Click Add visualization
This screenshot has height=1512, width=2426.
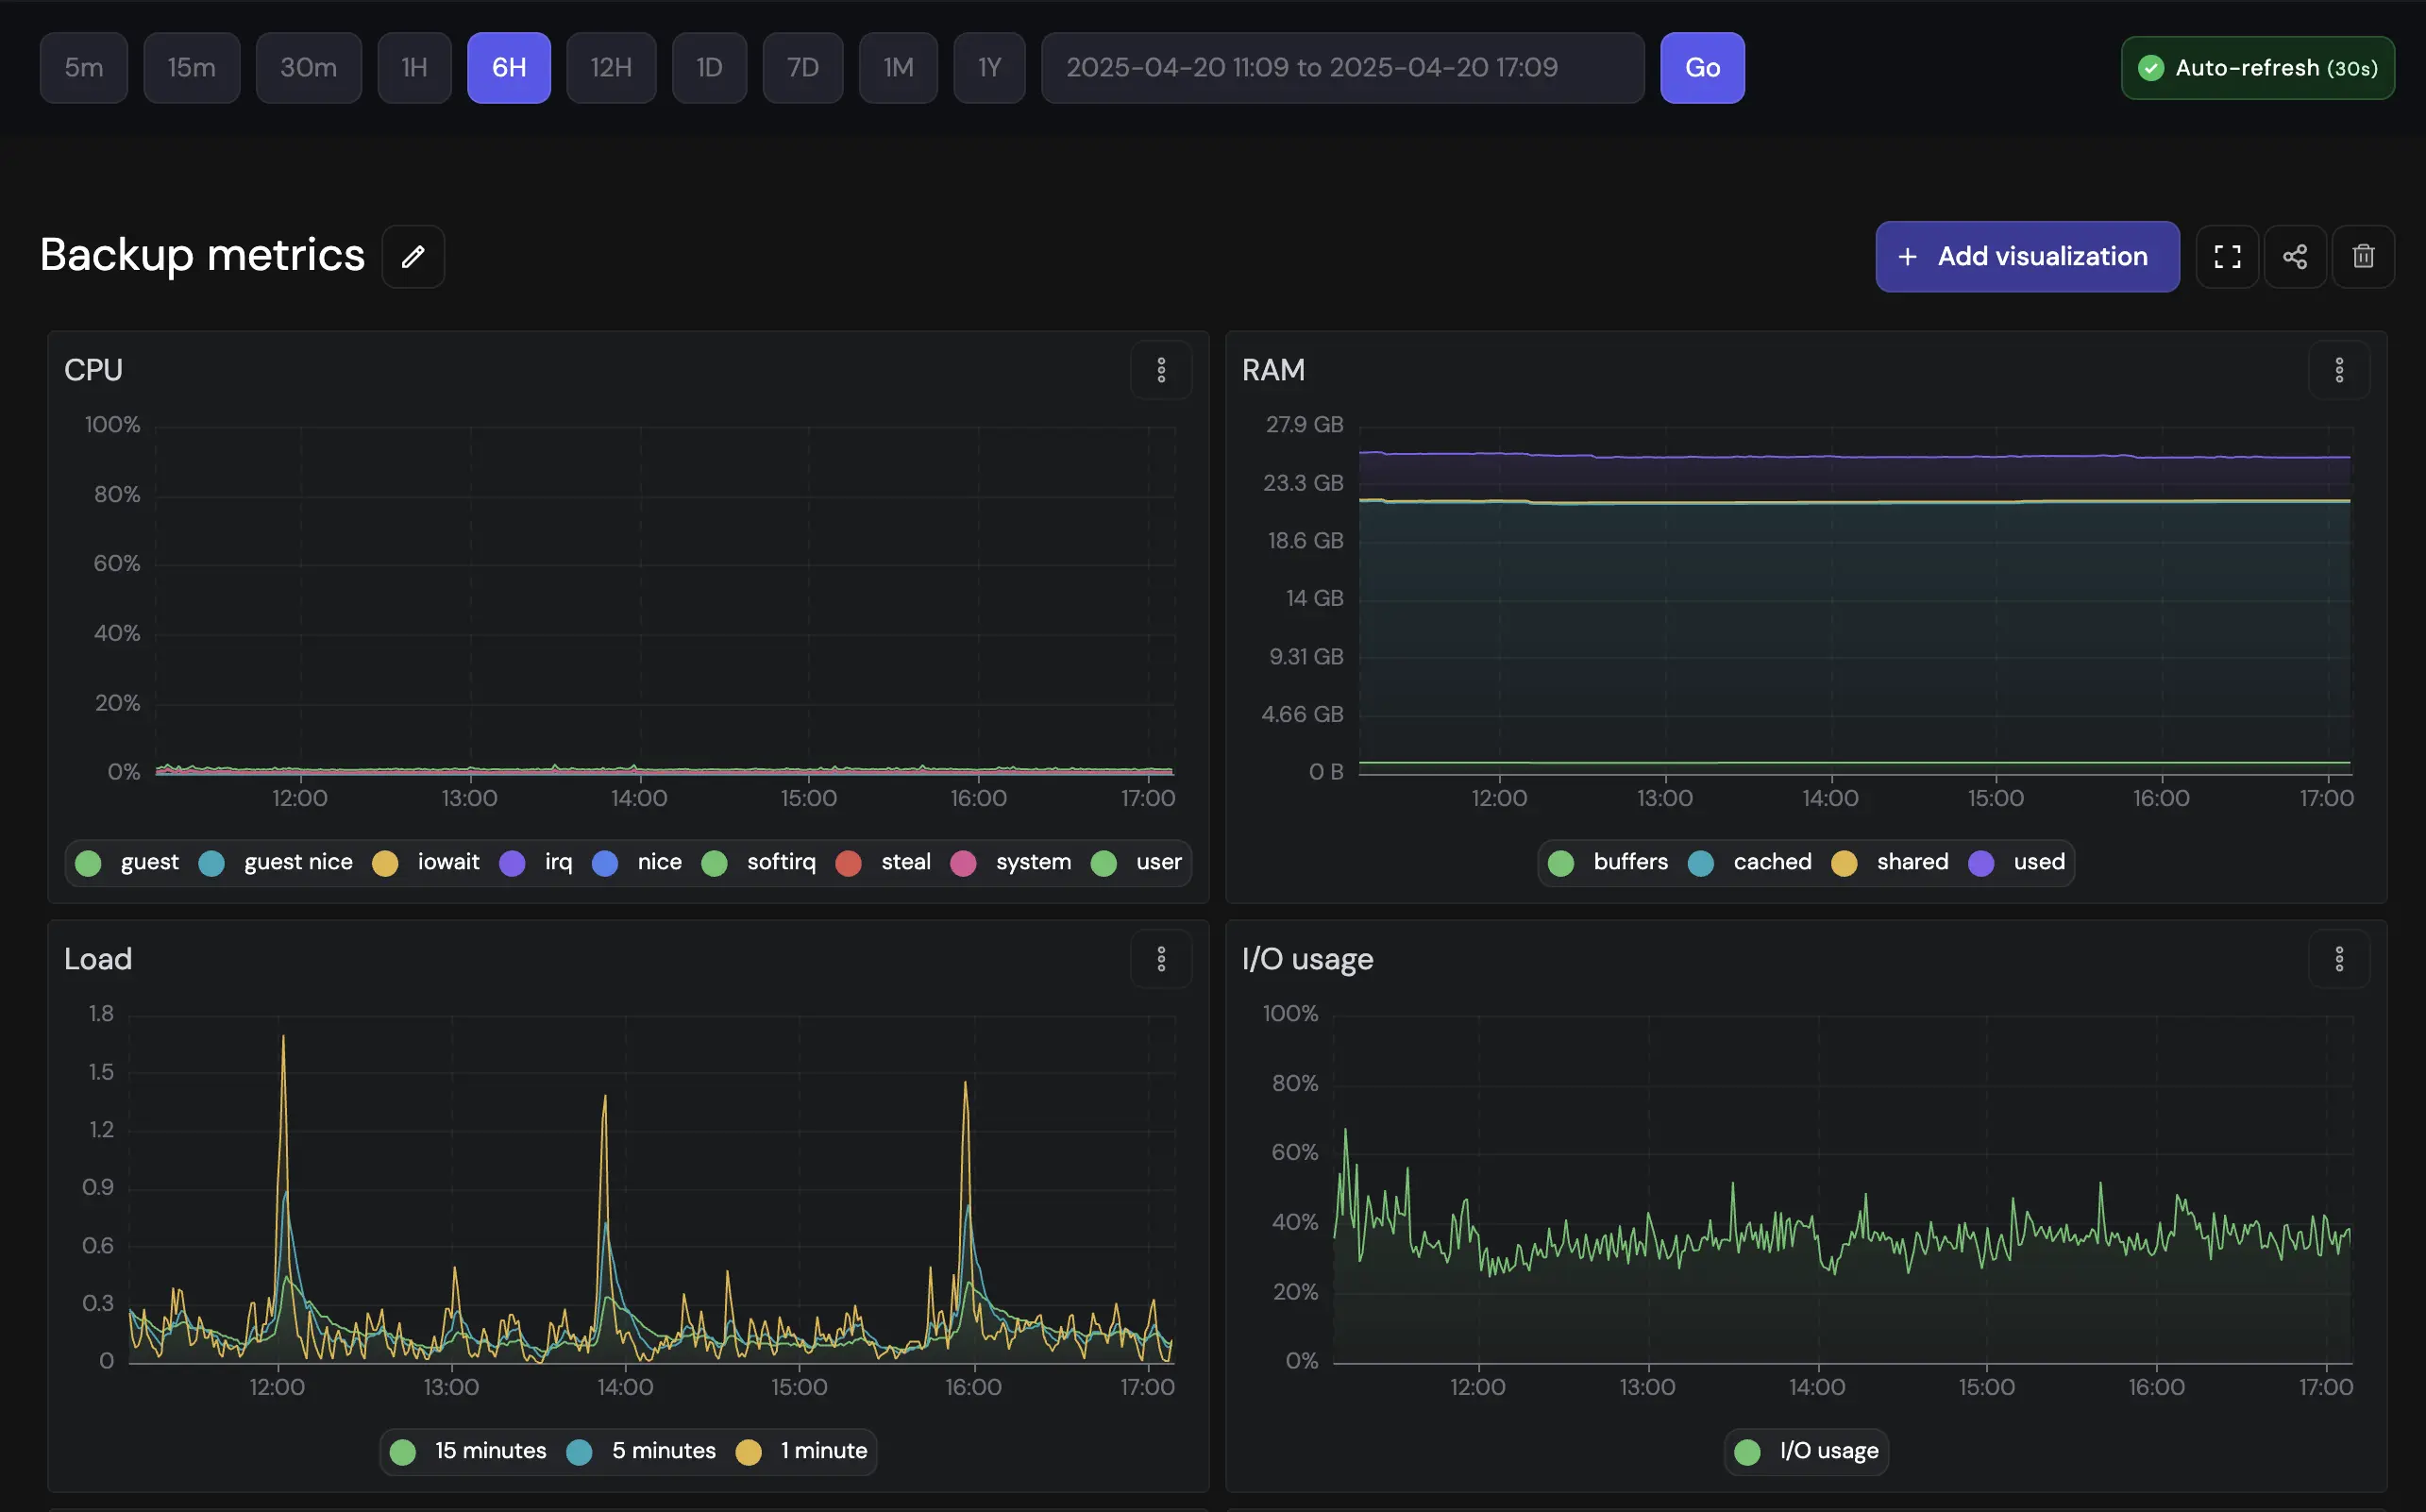click(2026, 256)
